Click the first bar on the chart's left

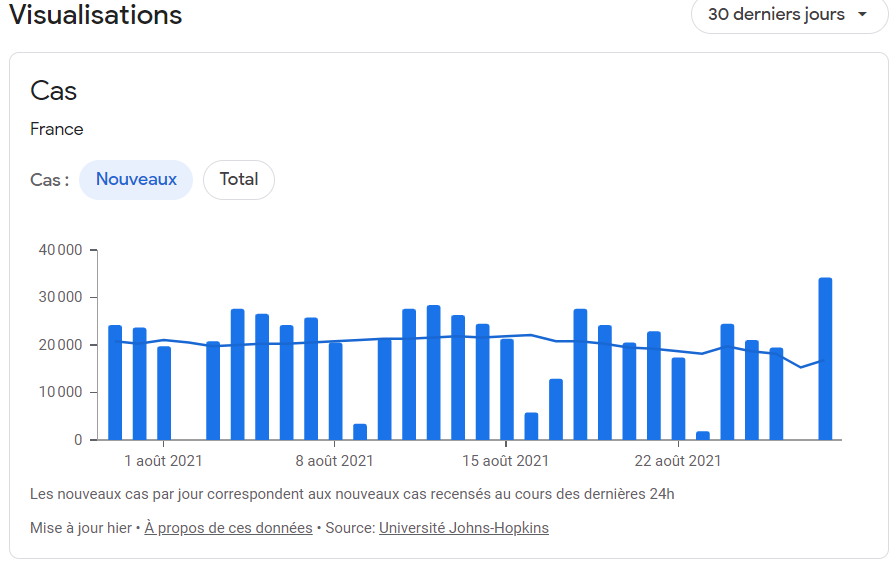[115, 382]
